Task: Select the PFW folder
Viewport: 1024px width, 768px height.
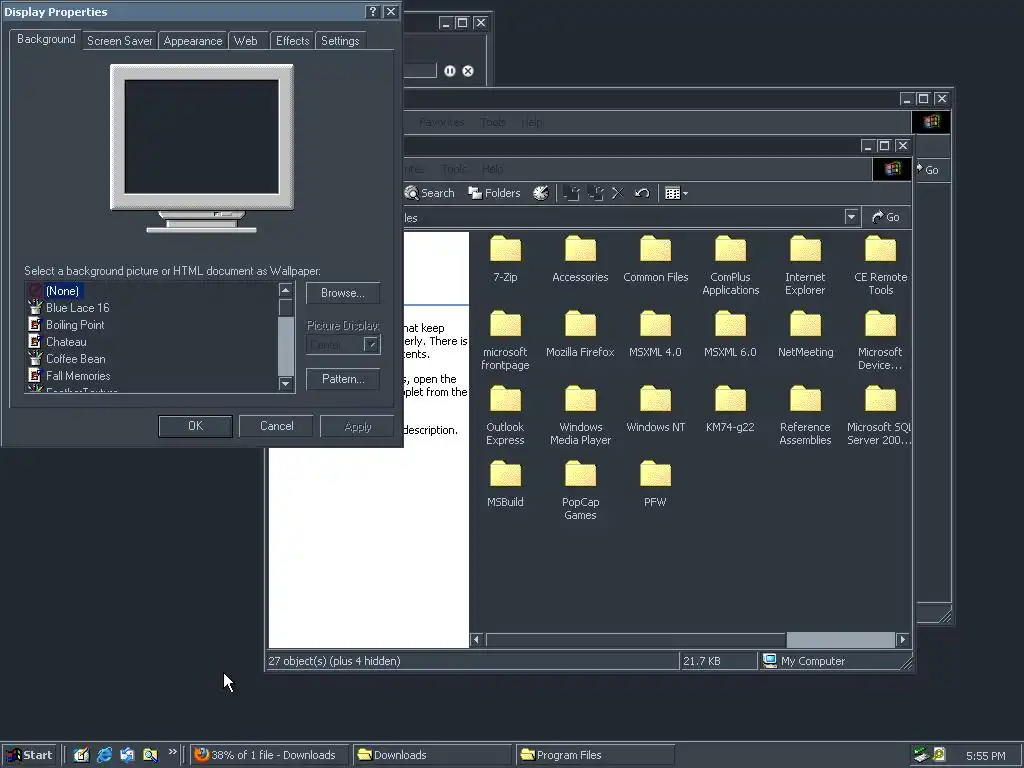Action: [x=655, y=485]
